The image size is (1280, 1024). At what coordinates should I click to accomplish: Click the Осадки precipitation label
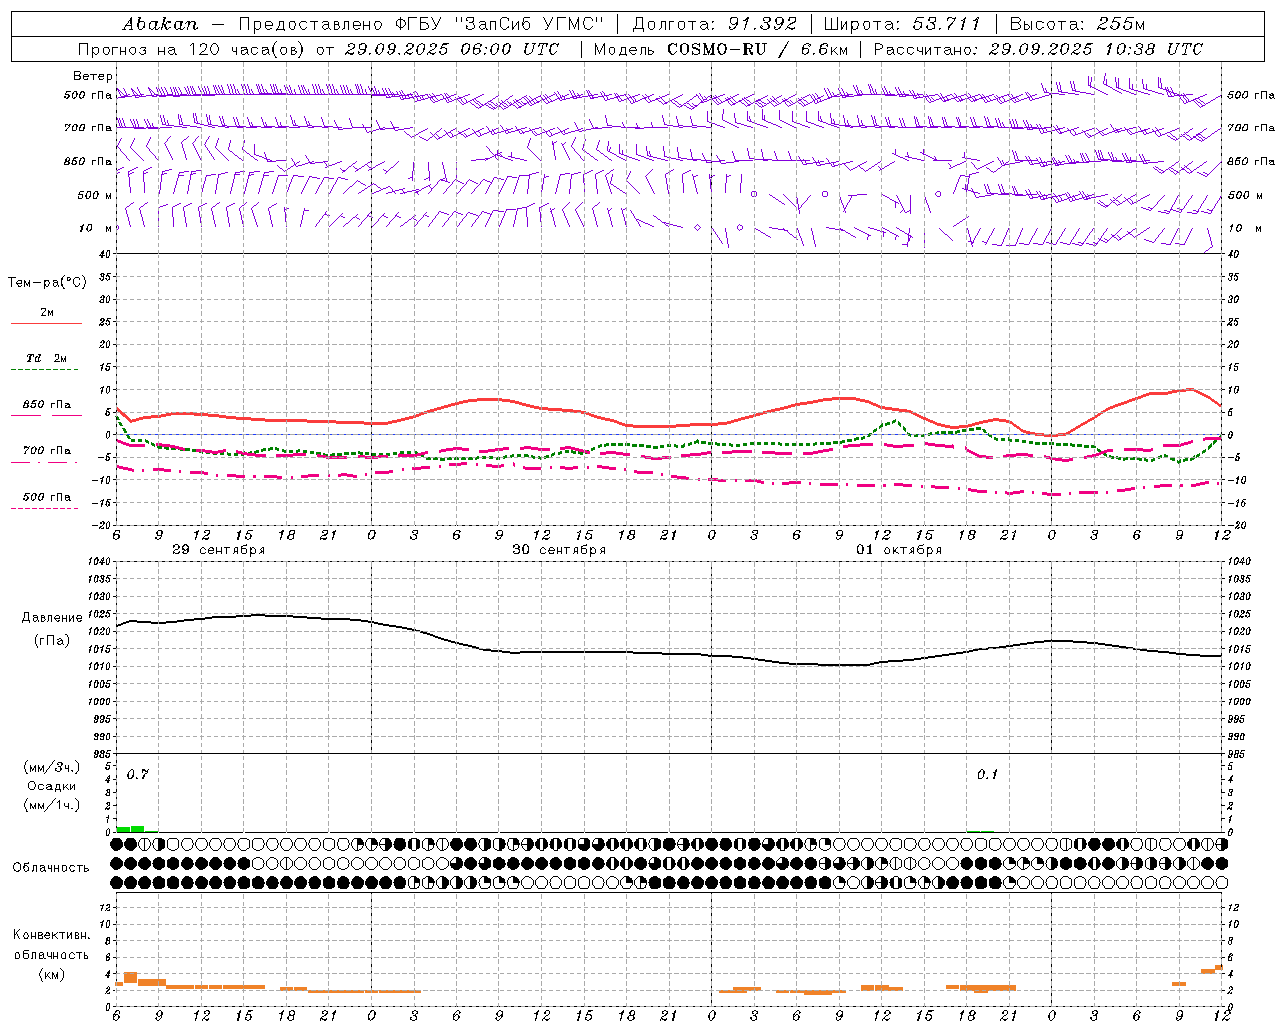tap(51, 786)
